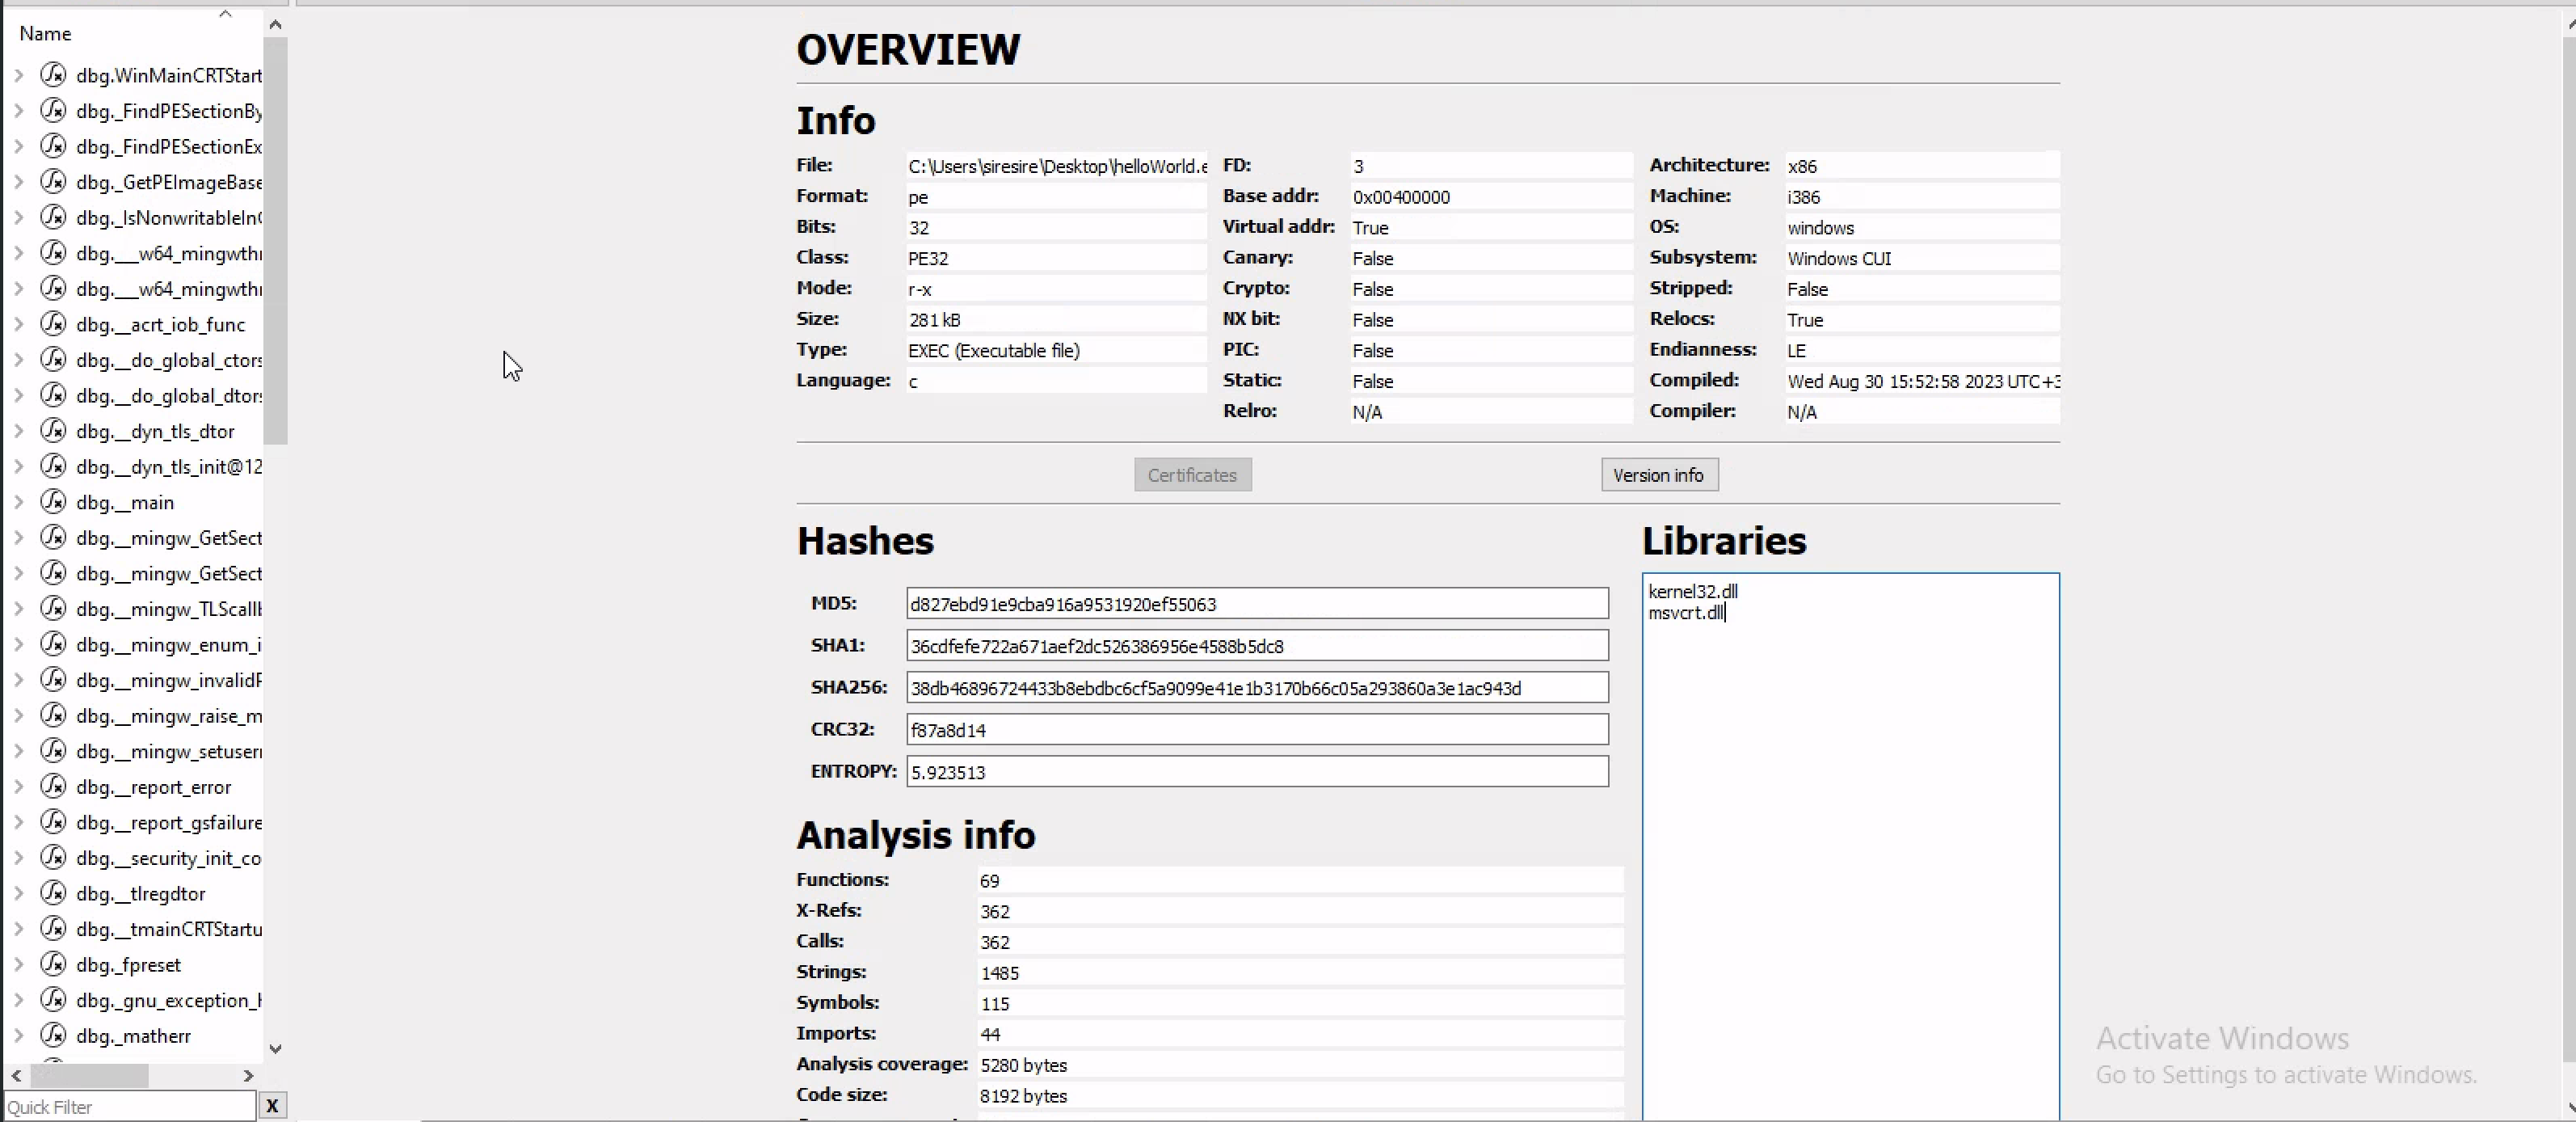Expand the dbg.__tlregdtor node
Screen dimensions: 2576x1122
pyautogui.click(x=18, y=893)
